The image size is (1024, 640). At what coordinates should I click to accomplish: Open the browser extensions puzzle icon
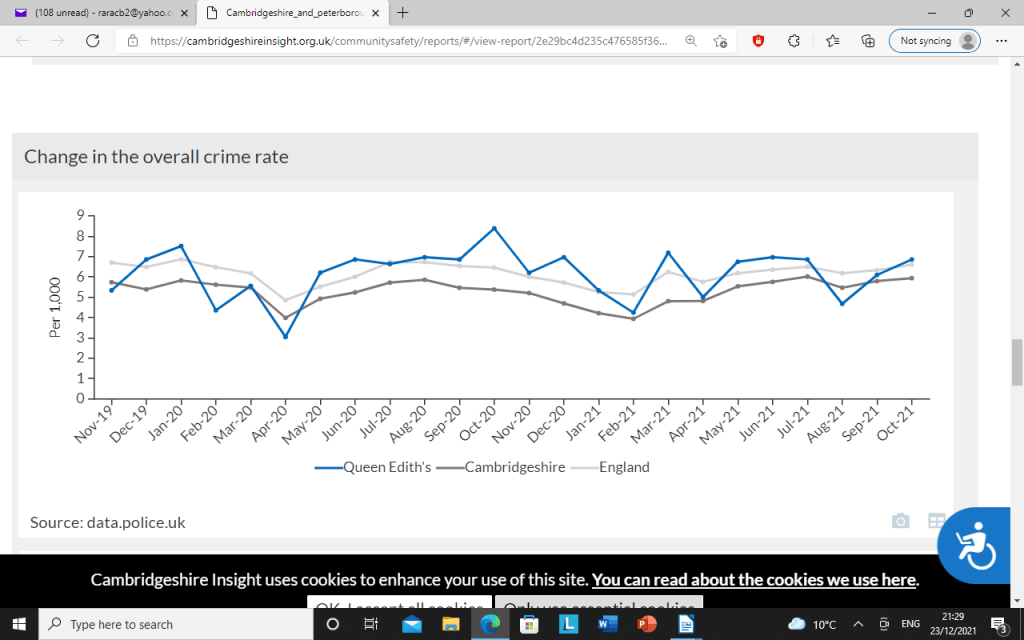(794, 41)
